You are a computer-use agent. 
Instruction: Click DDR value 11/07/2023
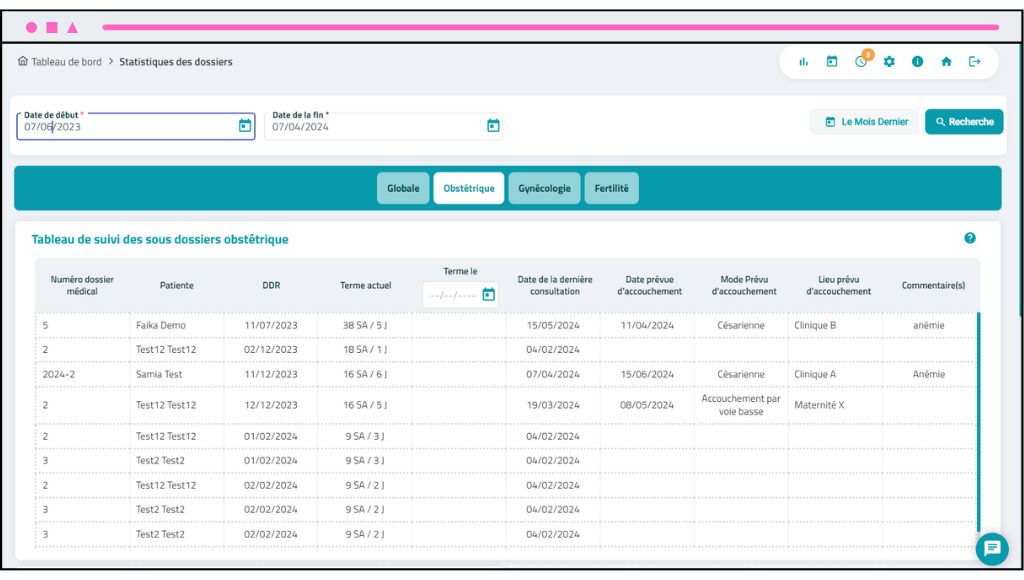click(271, 325)
